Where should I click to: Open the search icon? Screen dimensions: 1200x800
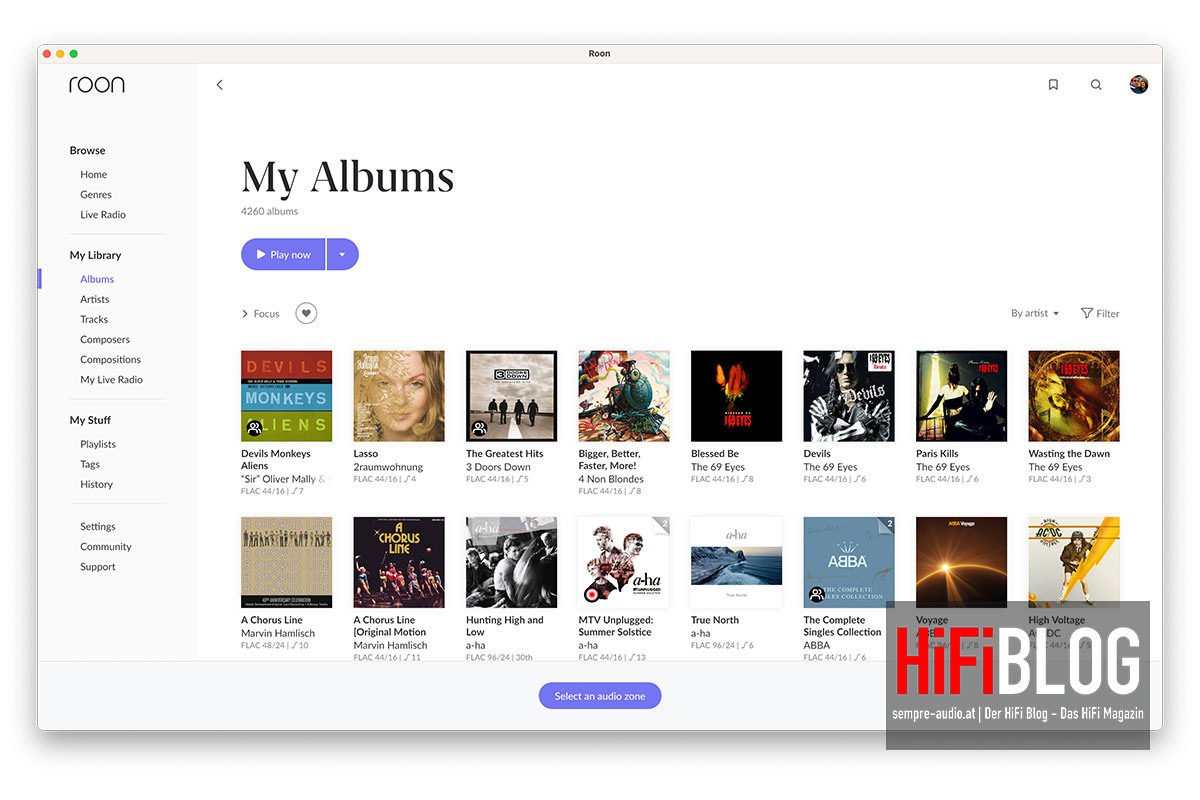click(1096, 84)
